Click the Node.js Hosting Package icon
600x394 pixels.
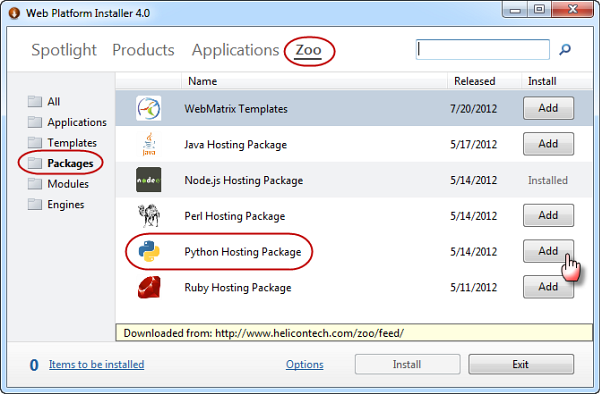tap(148, 179)
